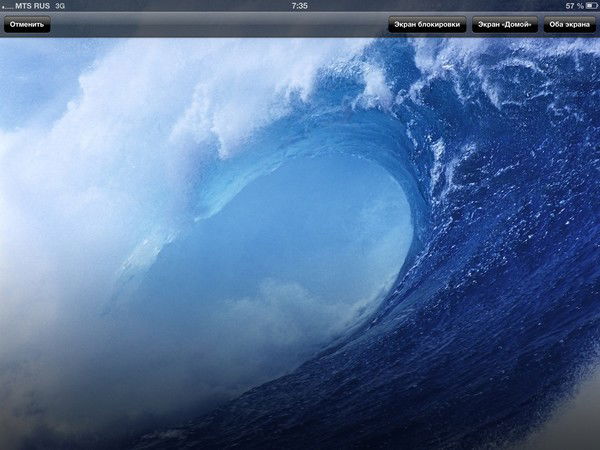Tap the pale blue sky behind the spray
Image resolution: width=600 pixels, height=450 pixels.
(x=30, y=70)
